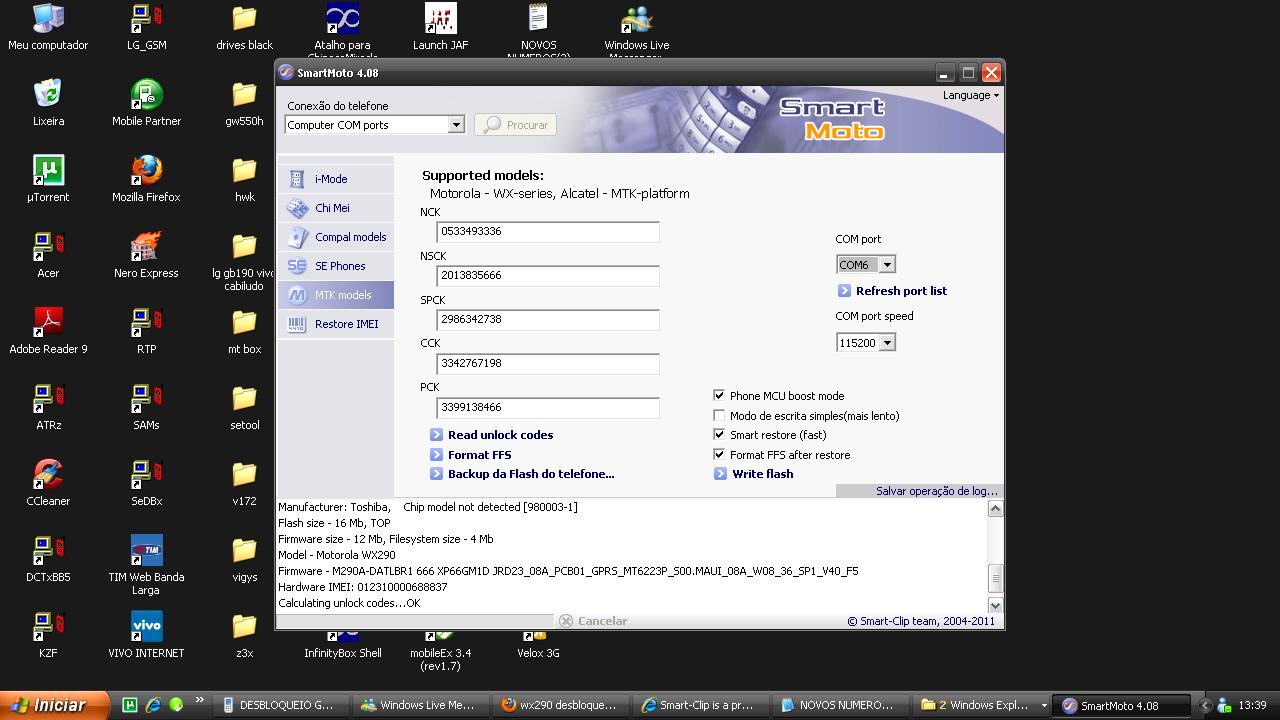
Task: Select TIM Web Banda Larga icon
Action: [147, 565]
